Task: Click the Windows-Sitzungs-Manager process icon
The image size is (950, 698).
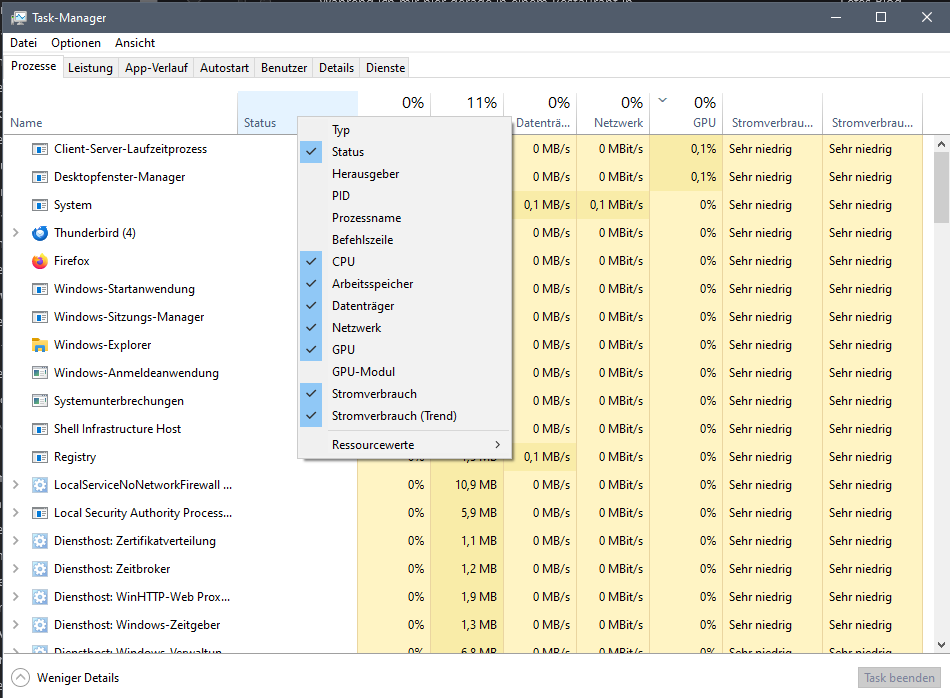Action: pyautogui.click(x=39, y=317)
